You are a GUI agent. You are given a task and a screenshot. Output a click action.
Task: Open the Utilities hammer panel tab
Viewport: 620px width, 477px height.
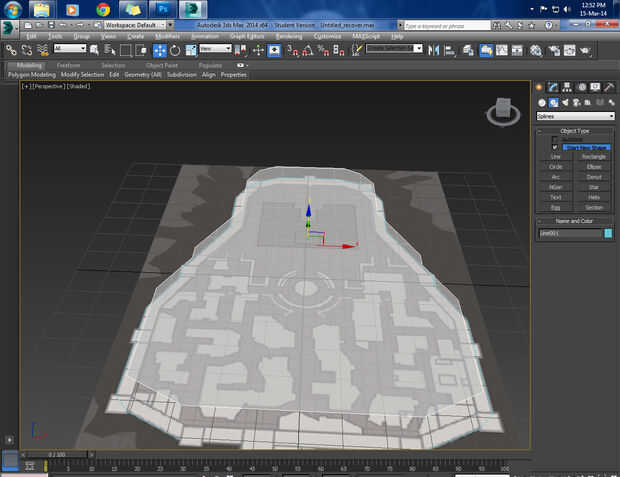point(609,88)
